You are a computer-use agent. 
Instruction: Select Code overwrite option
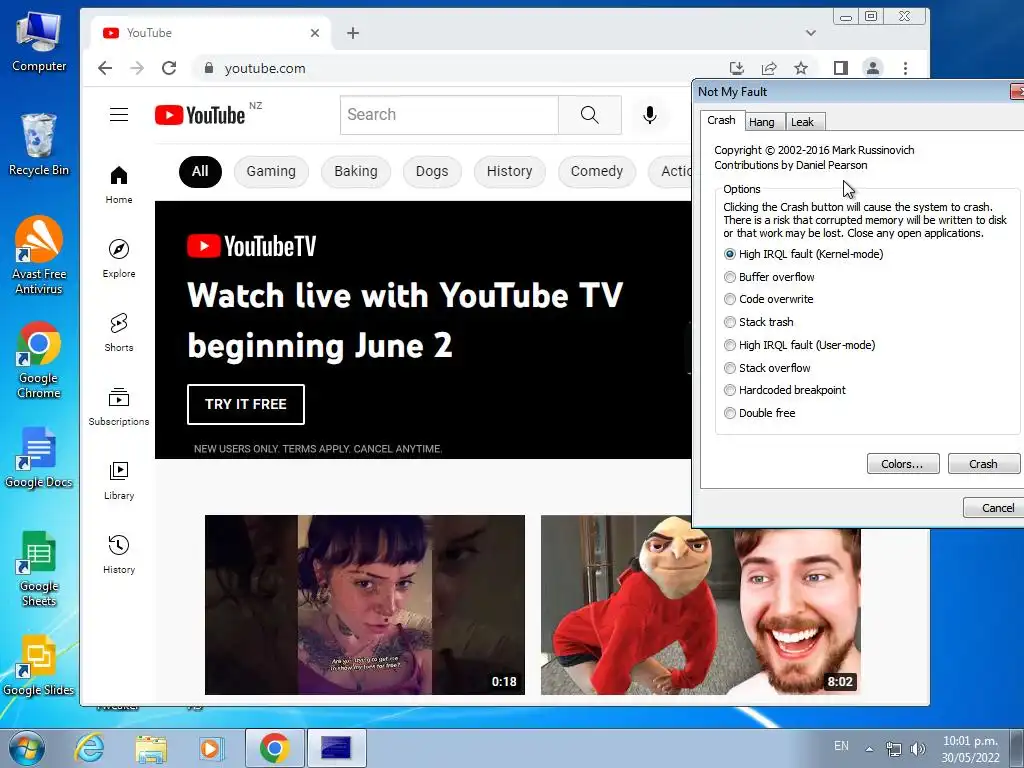click(769, 299)
